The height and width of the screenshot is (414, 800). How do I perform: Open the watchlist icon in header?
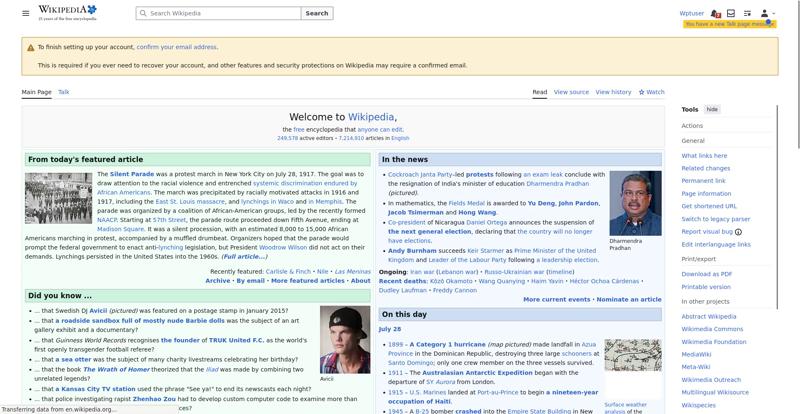tap(747, 13)
